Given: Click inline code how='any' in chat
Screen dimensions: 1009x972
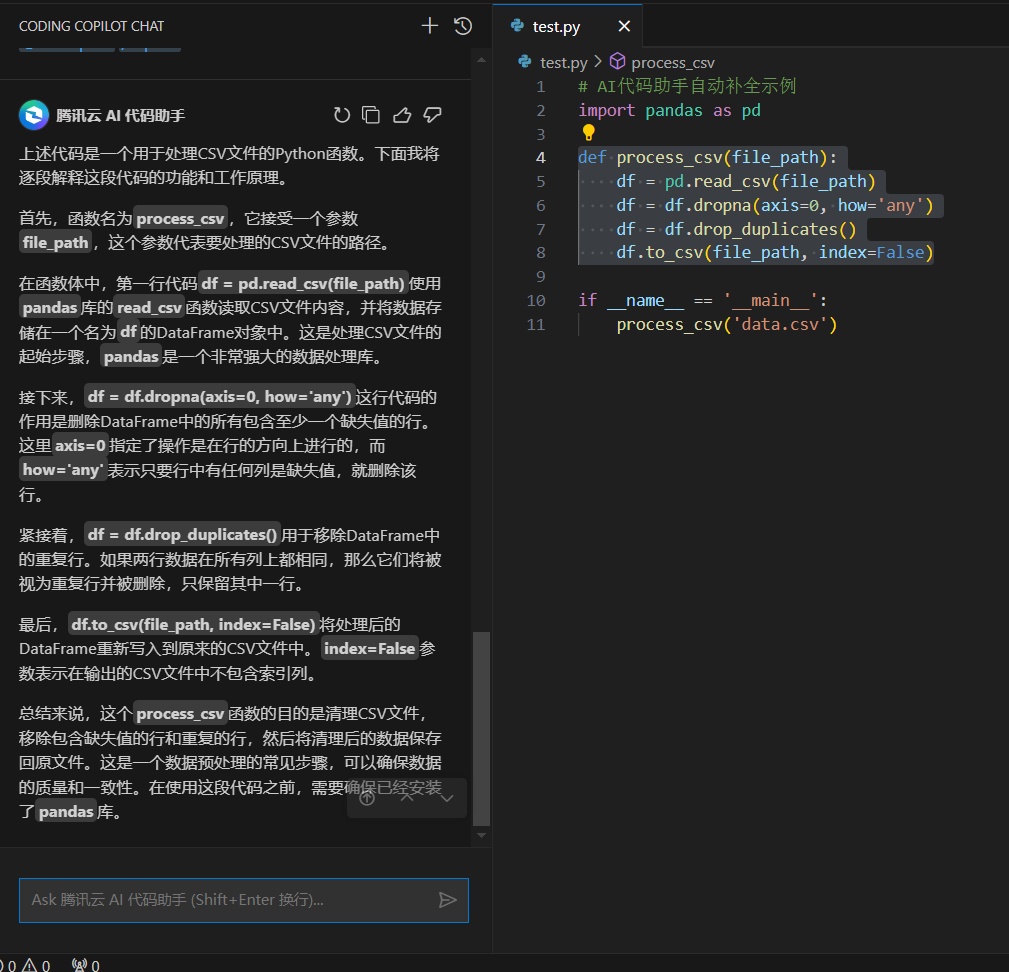Looking at the screenshot, I should pos(62,470).
